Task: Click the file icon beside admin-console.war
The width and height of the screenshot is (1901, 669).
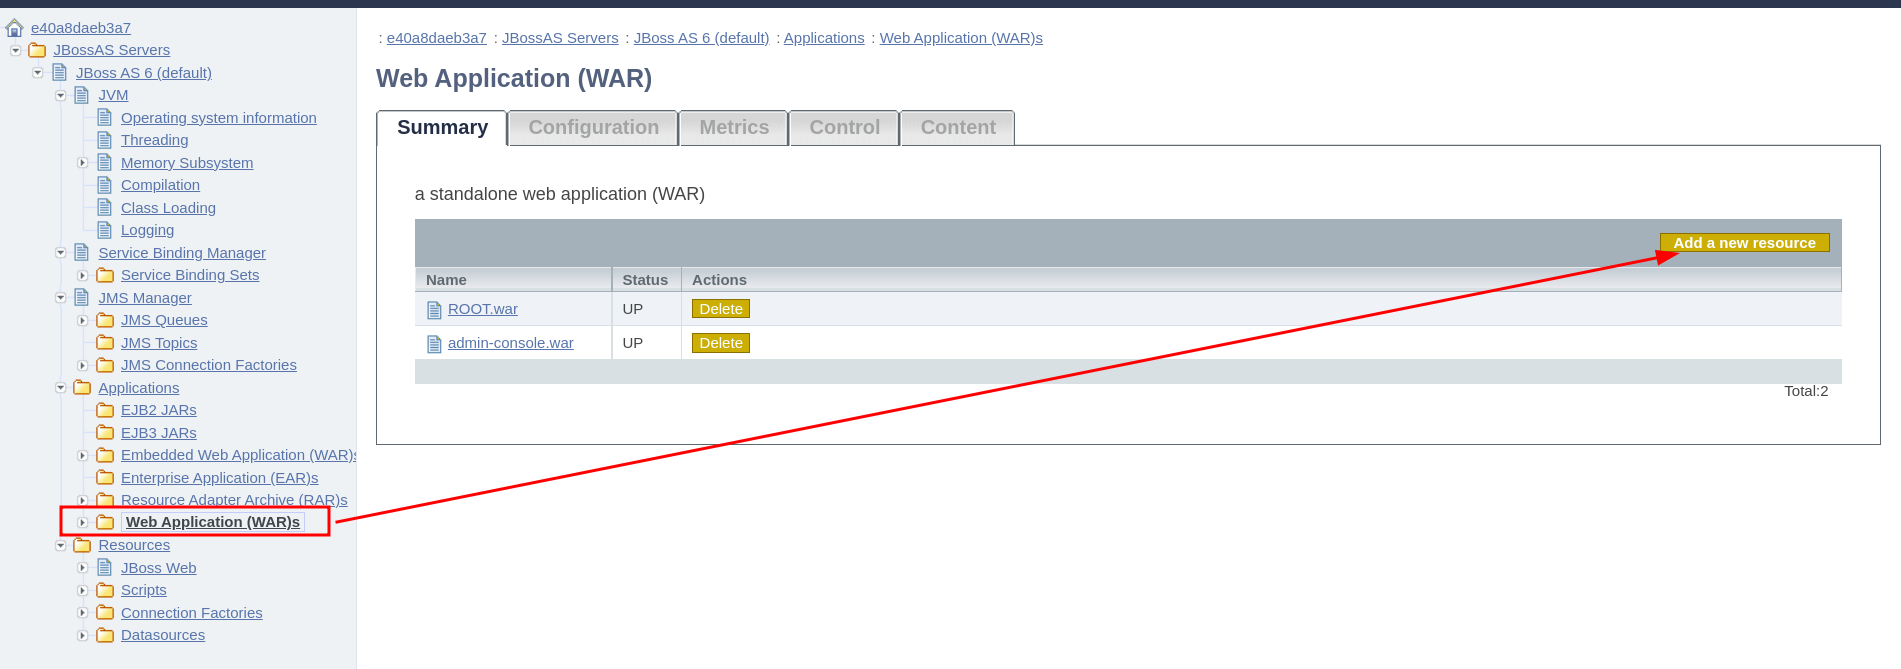Action: (434, 344)
